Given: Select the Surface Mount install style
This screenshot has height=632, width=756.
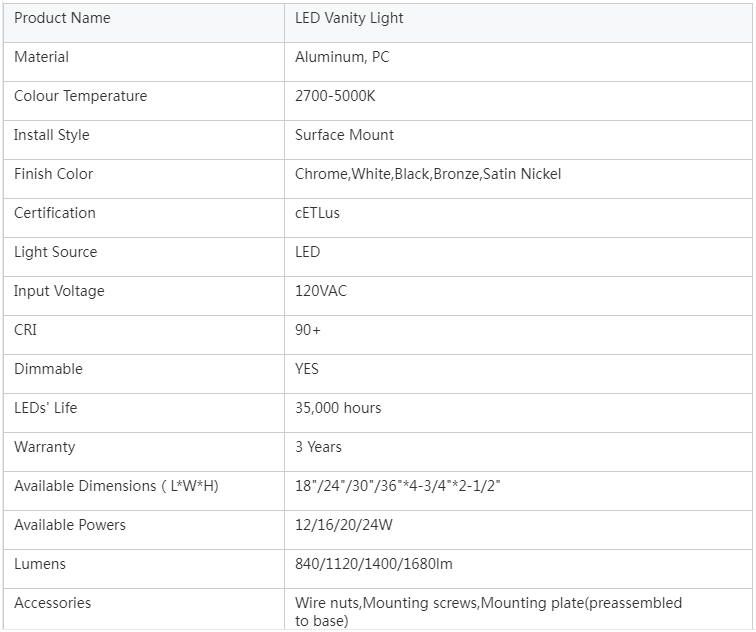Looking at the screenshot, I should (344, 135).
